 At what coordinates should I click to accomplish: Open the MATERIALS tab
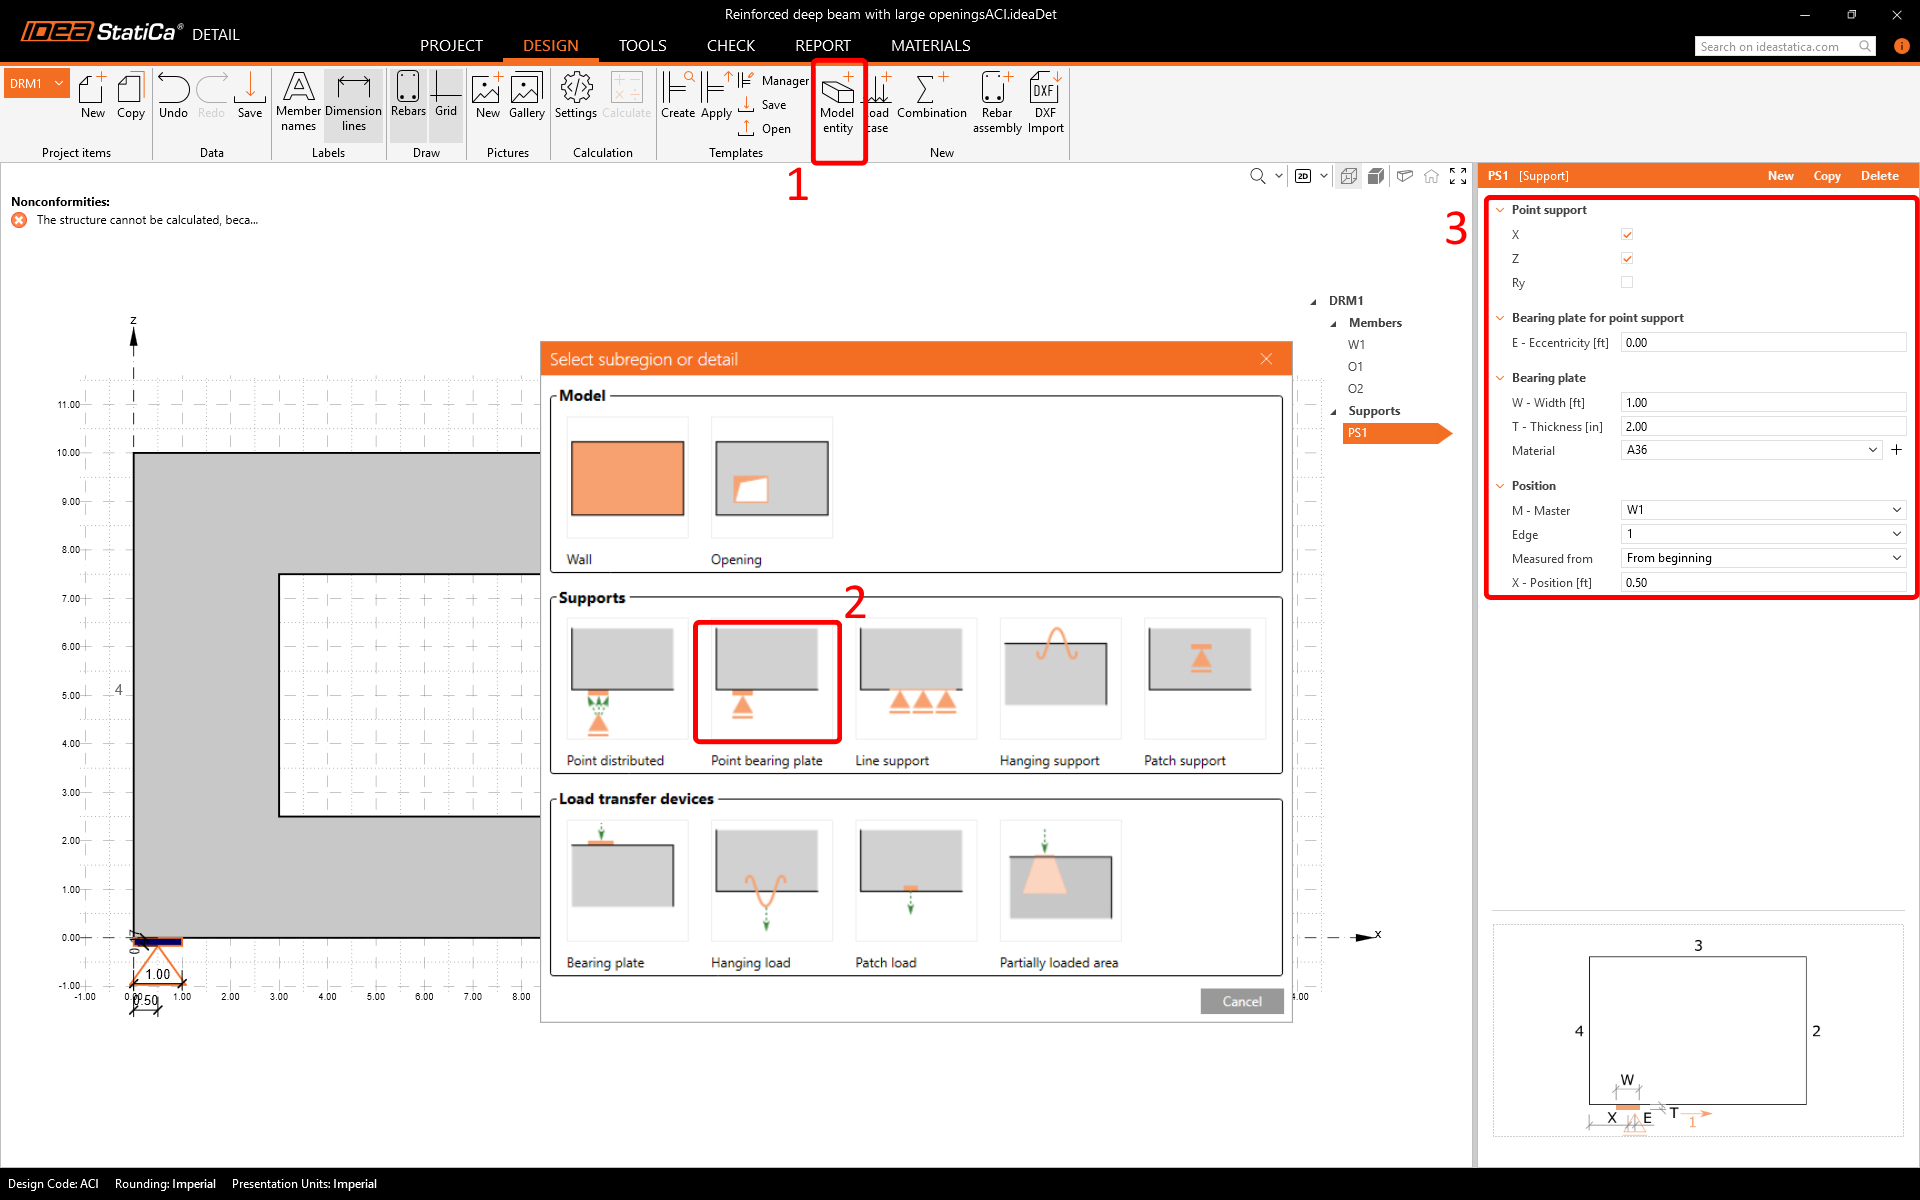click(x=930, y=46)
